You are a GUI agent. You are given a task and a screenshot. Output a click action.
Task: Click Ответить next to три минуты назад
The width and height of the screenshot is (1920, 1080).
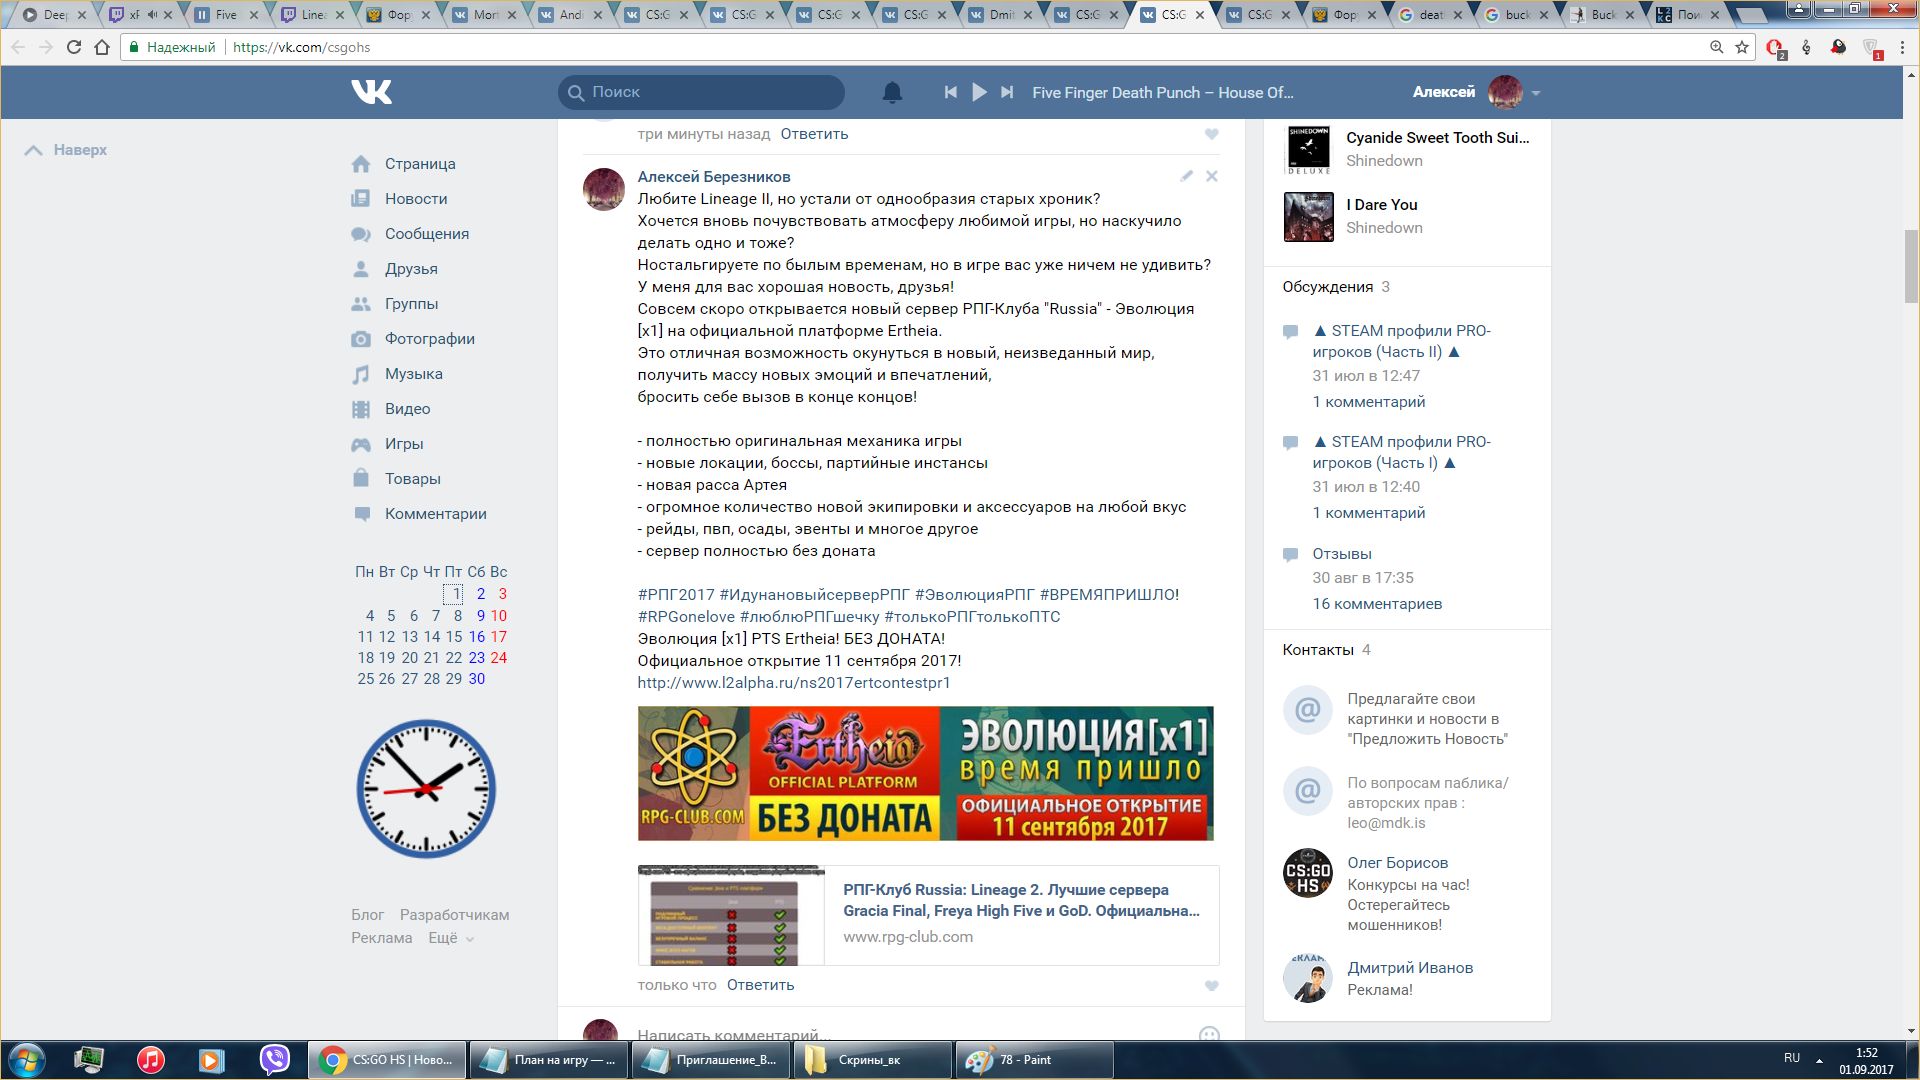coord(814,134)
